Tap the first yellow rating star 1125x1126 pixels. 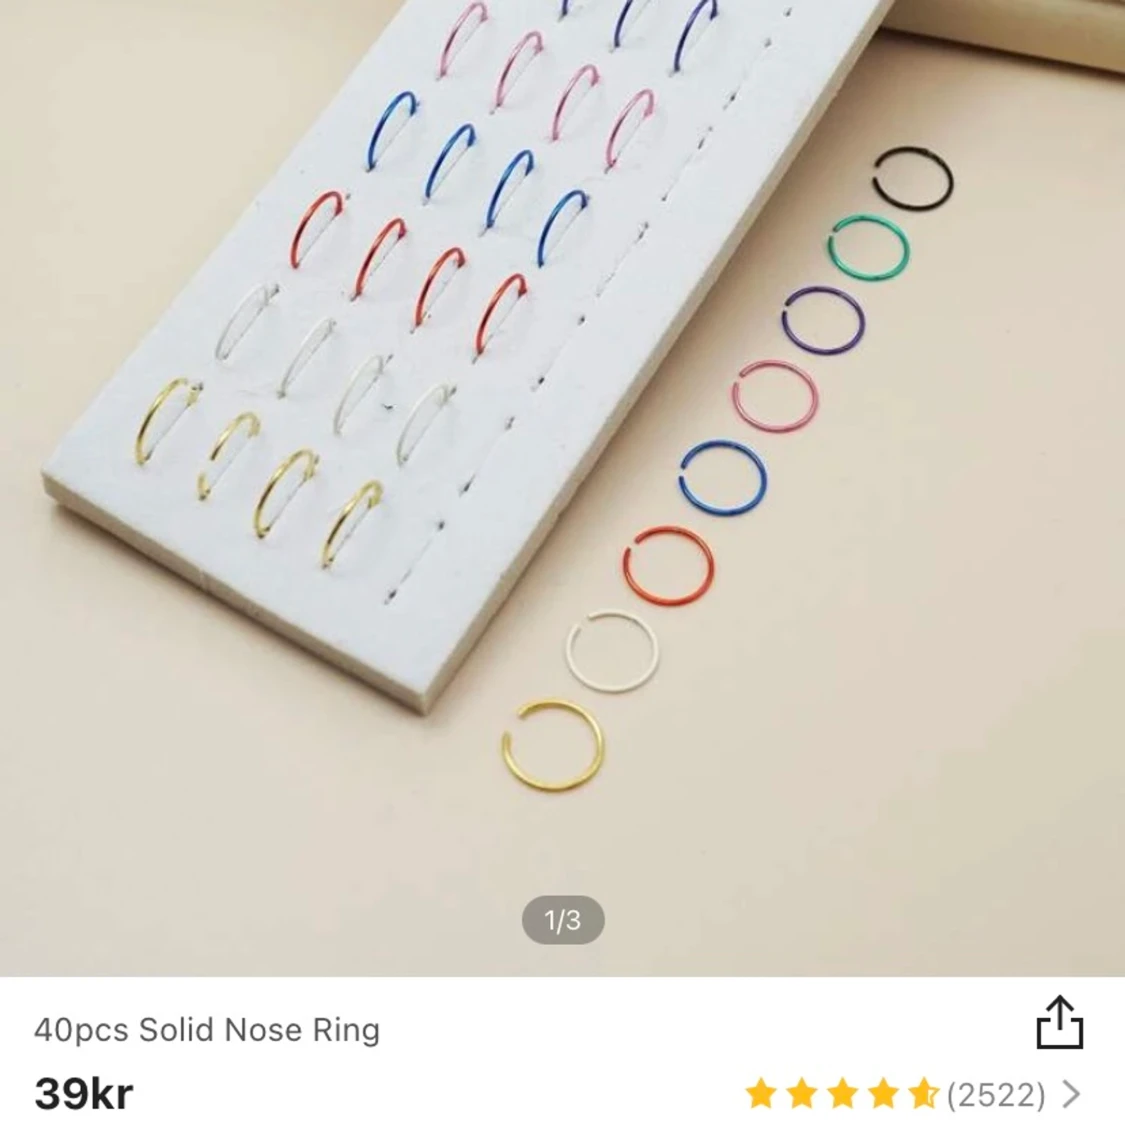[x=761, y=1094]
